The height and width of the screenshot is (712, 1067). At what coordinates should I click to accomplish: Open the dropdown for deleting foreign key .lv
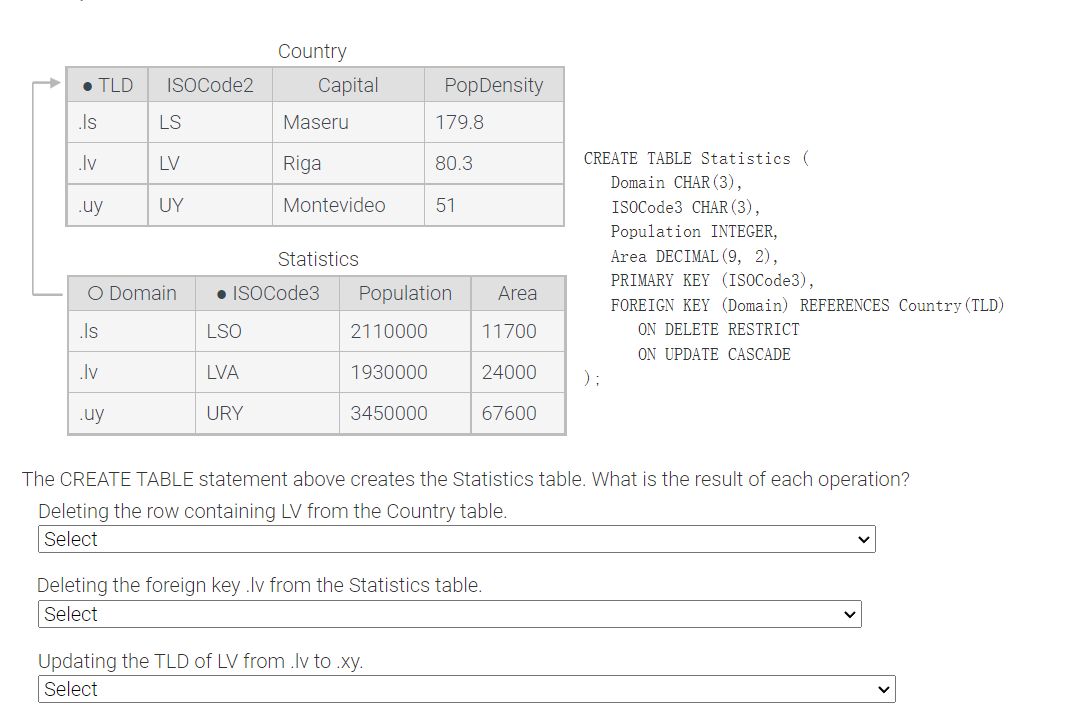[x=449, y=614]
